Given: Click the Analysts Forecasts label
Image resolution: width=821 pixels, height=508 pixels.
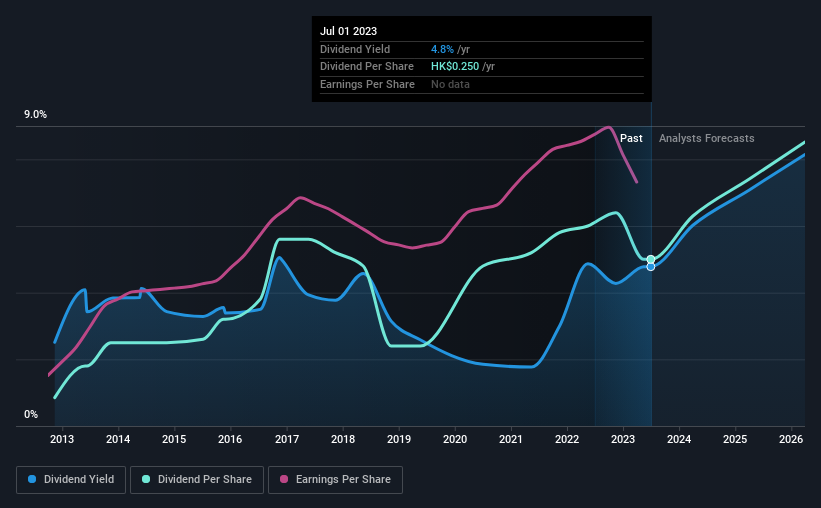Looking at the screenshot, I should (706, 138).
